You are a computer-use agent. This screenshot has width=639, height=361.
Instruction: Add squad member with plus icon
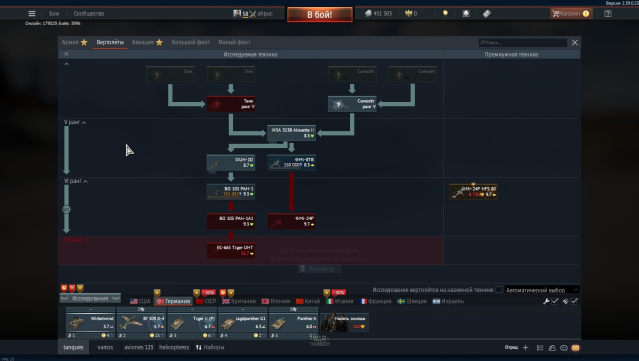[x=525, y=348]
